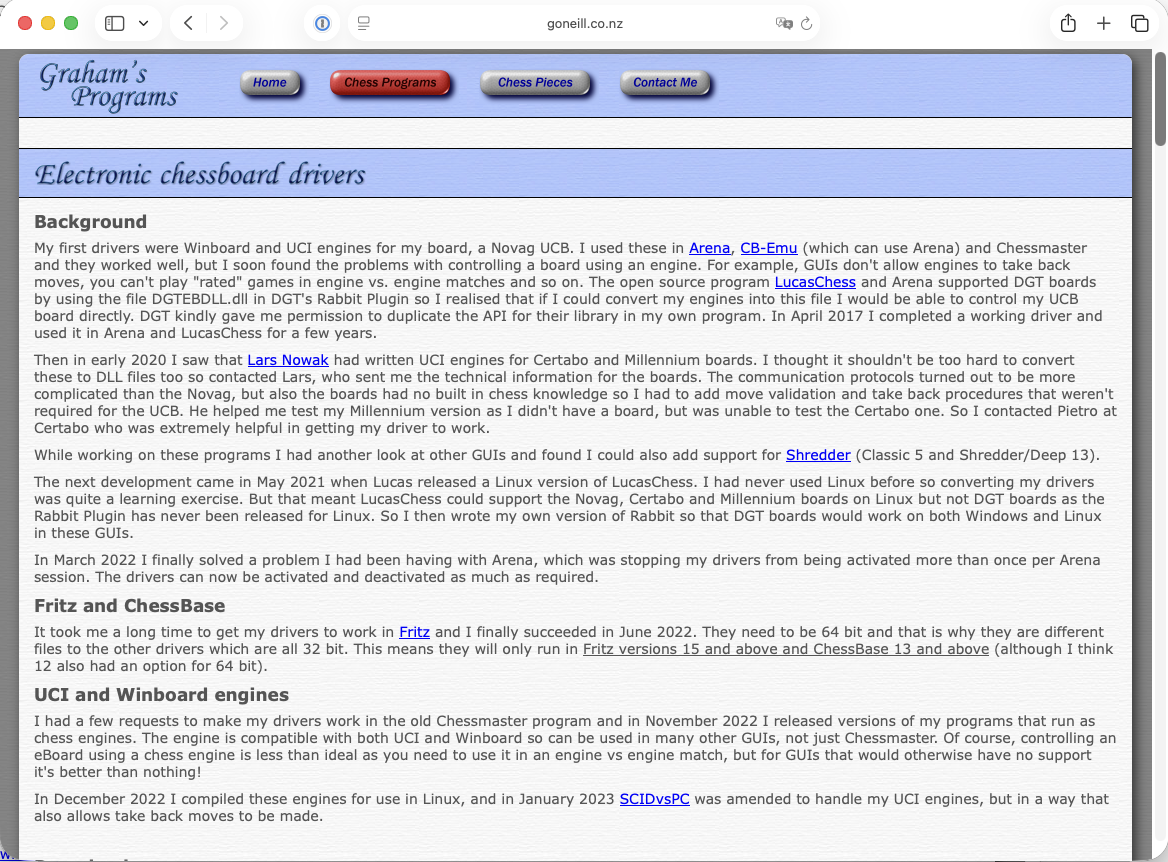Open the Share sheet icon
This screenshot has width=1168, height=862.
1068,23
